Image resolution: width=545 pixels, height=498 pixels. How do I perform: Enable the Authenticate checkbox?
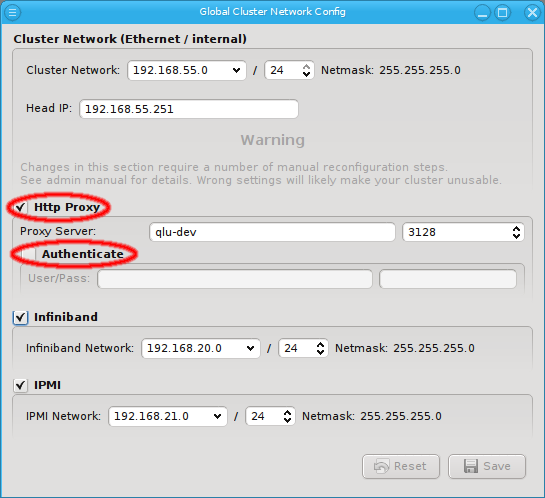29,254
